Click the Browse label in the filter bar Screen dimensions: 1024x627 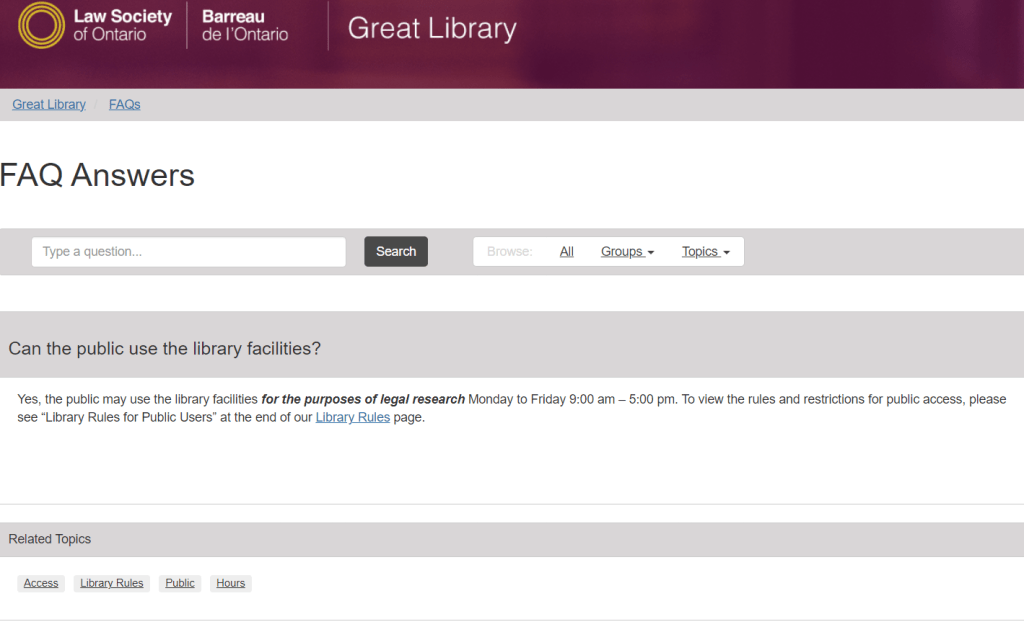(509, 252)
